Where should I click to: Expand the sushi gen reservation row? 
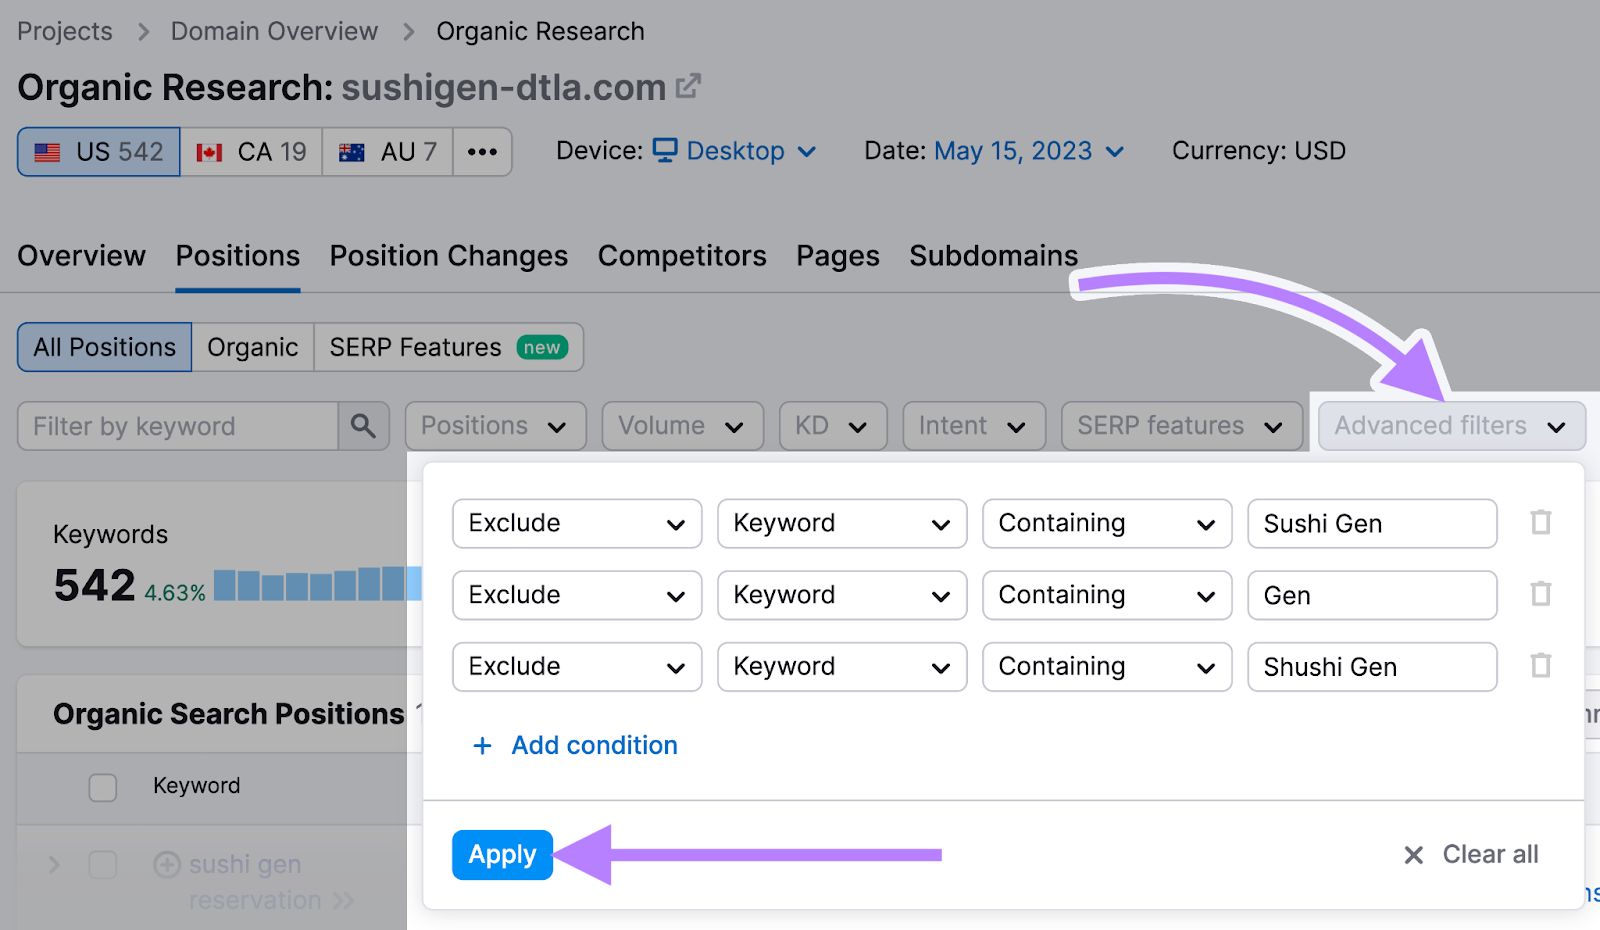pyautogui.click(x=55, y=864)
